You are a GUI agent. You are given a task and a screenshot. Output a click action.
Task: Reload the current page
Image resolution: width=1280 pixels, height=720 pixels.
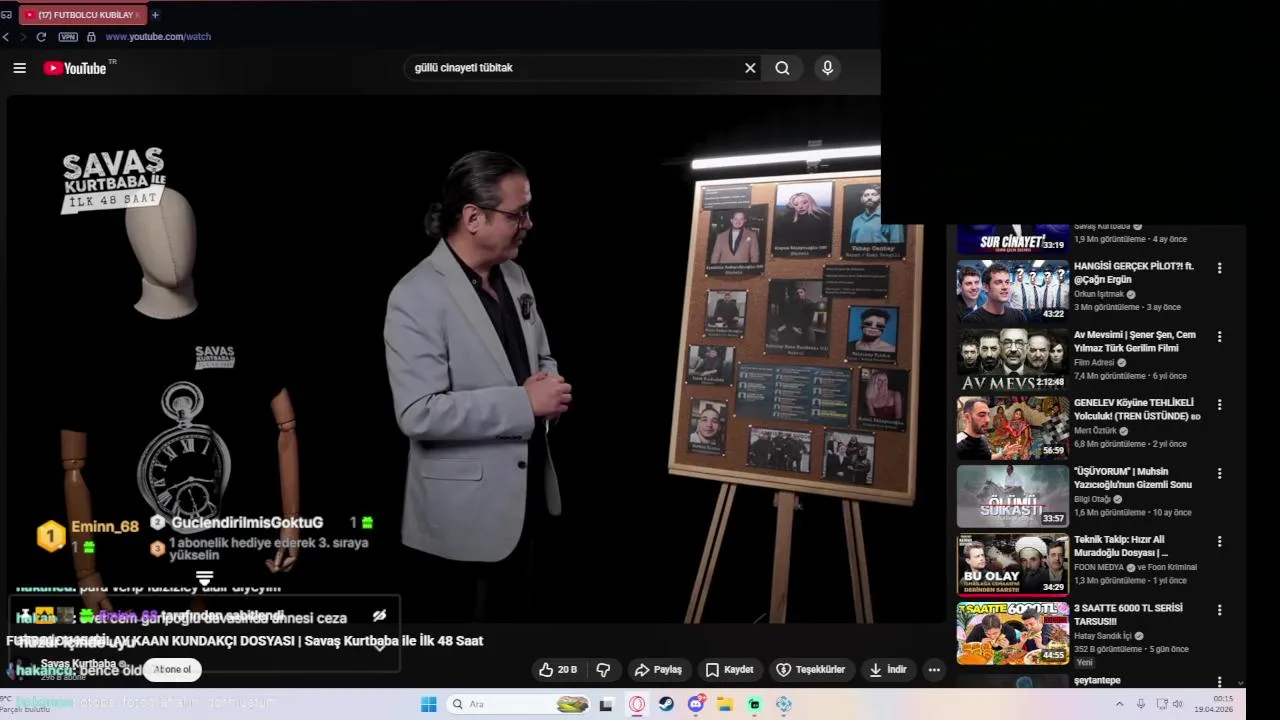[x=41, y=37]
